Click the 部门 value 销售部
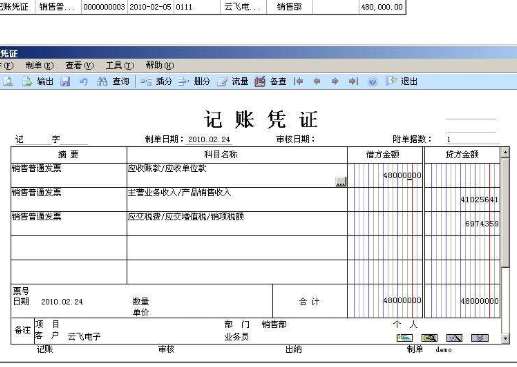This screenshot has width=517, height=367. tap(274, 324)
